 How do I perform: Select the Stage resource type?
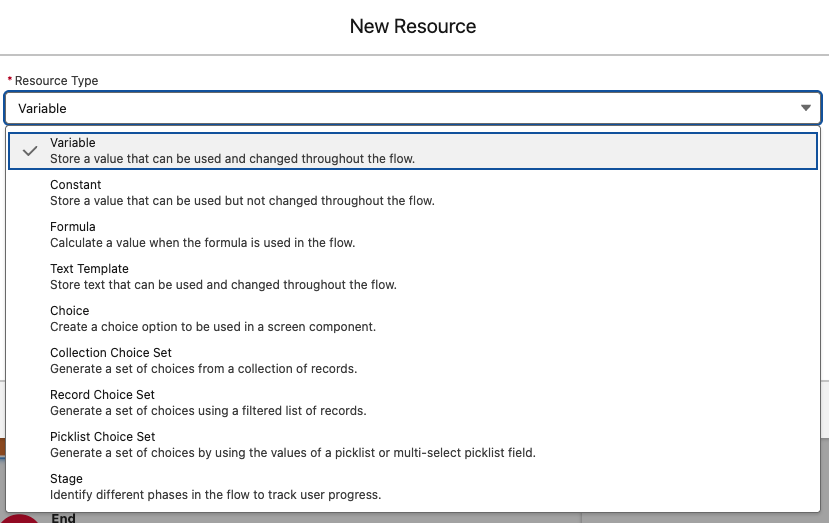pyautogui.click(x=67, y=479)
